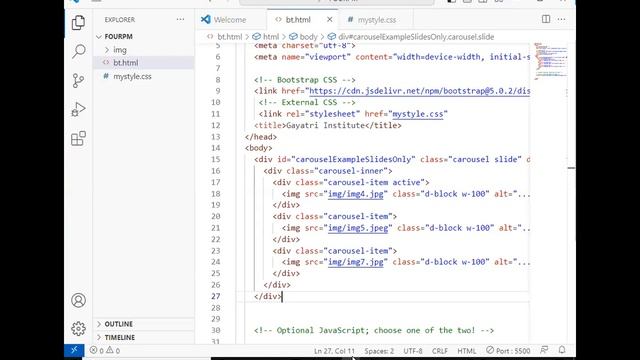Follow img/img7.jpg link on line 24
Screen dimensions: 640x360
pos(356,262)
